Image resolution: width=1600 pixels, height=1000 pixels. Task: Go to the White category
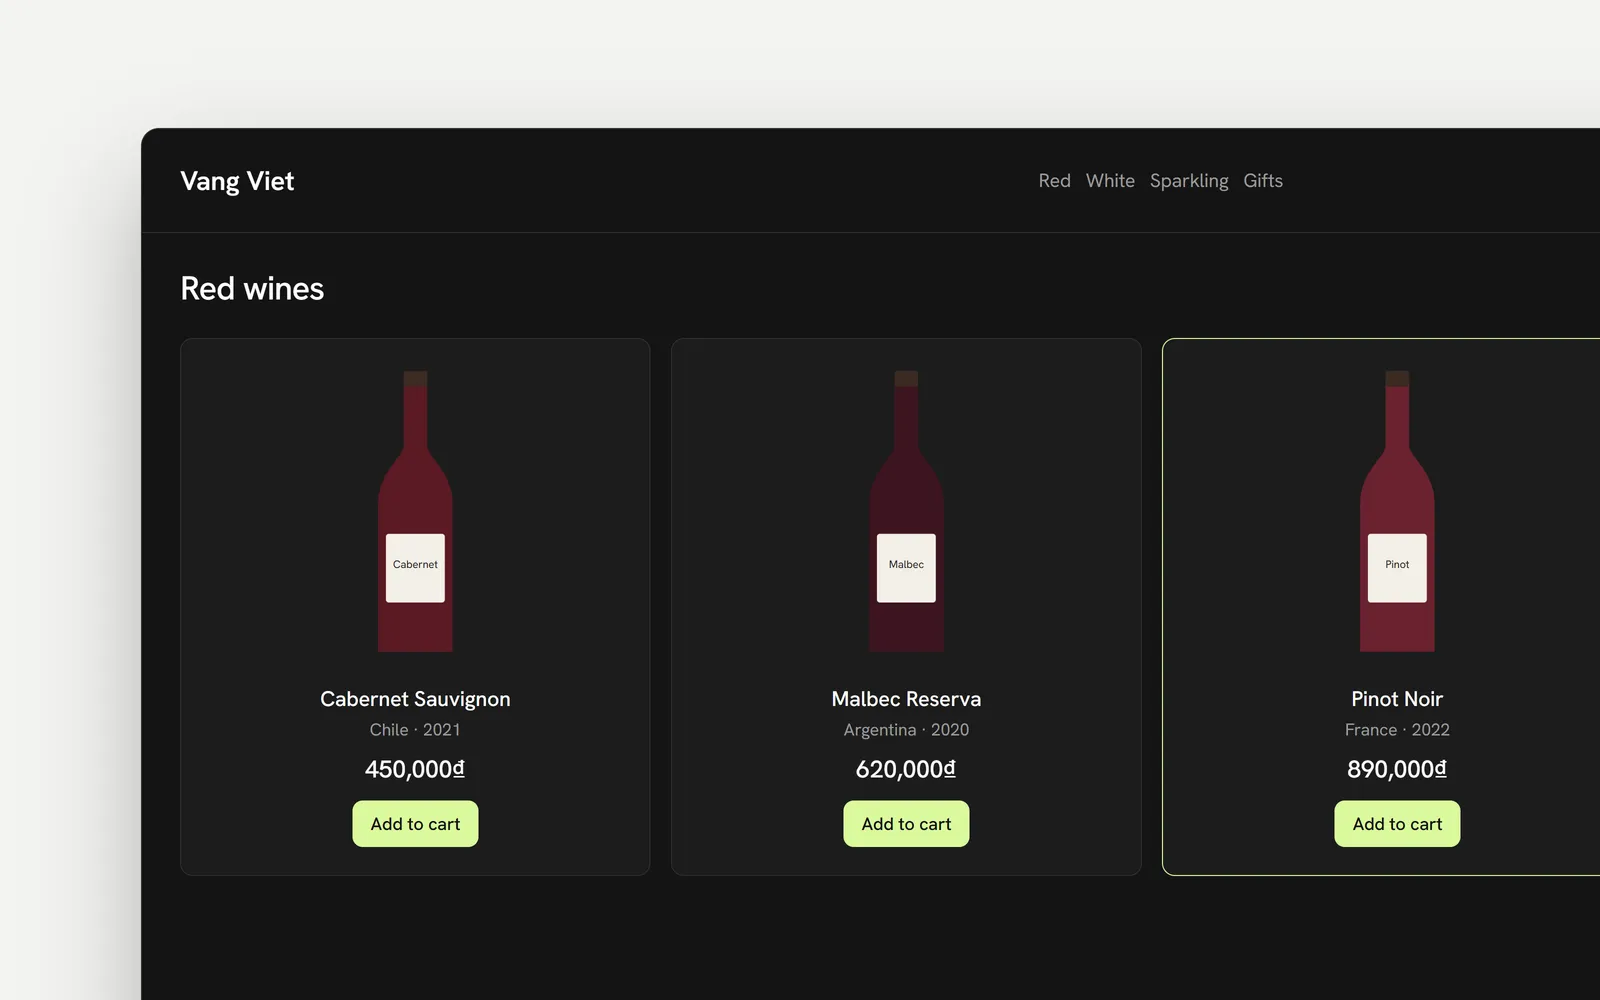[1110, 181]
